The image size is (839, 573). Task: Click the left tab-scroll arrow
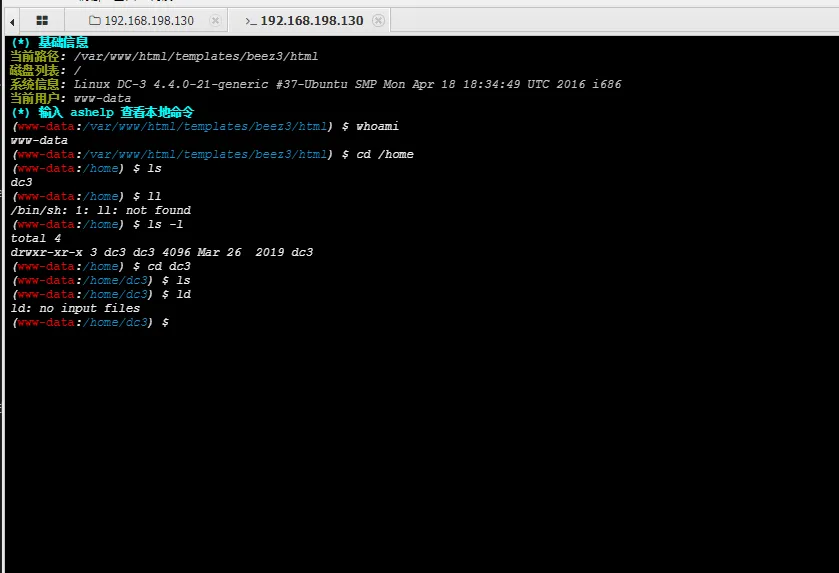tap(12, 22)
